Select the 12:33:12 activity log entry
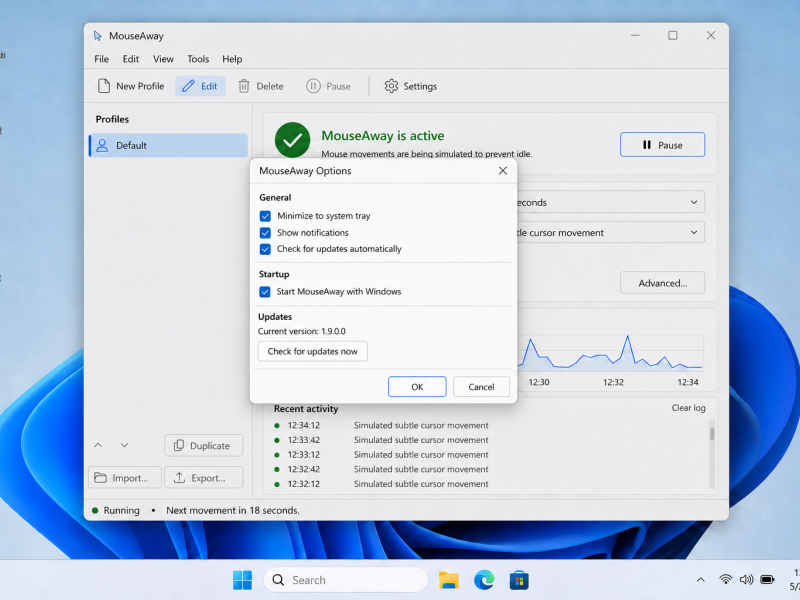This screenshot has height=600, width=800. click(x=382, y=455)
